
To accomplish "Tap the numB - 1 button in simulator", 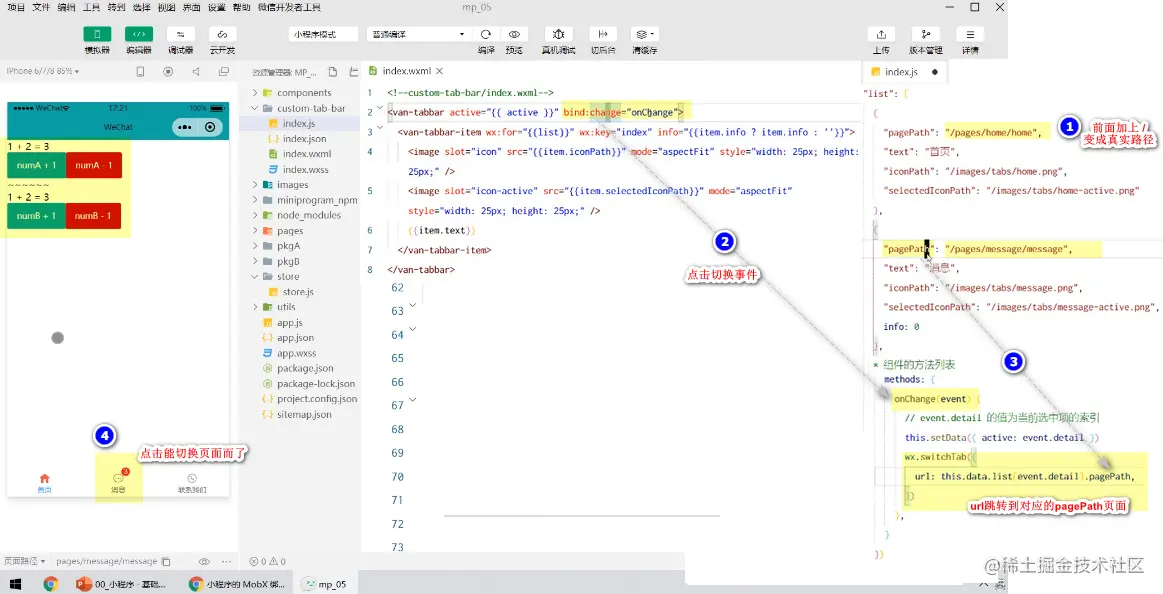I will (x=93, y=216).
